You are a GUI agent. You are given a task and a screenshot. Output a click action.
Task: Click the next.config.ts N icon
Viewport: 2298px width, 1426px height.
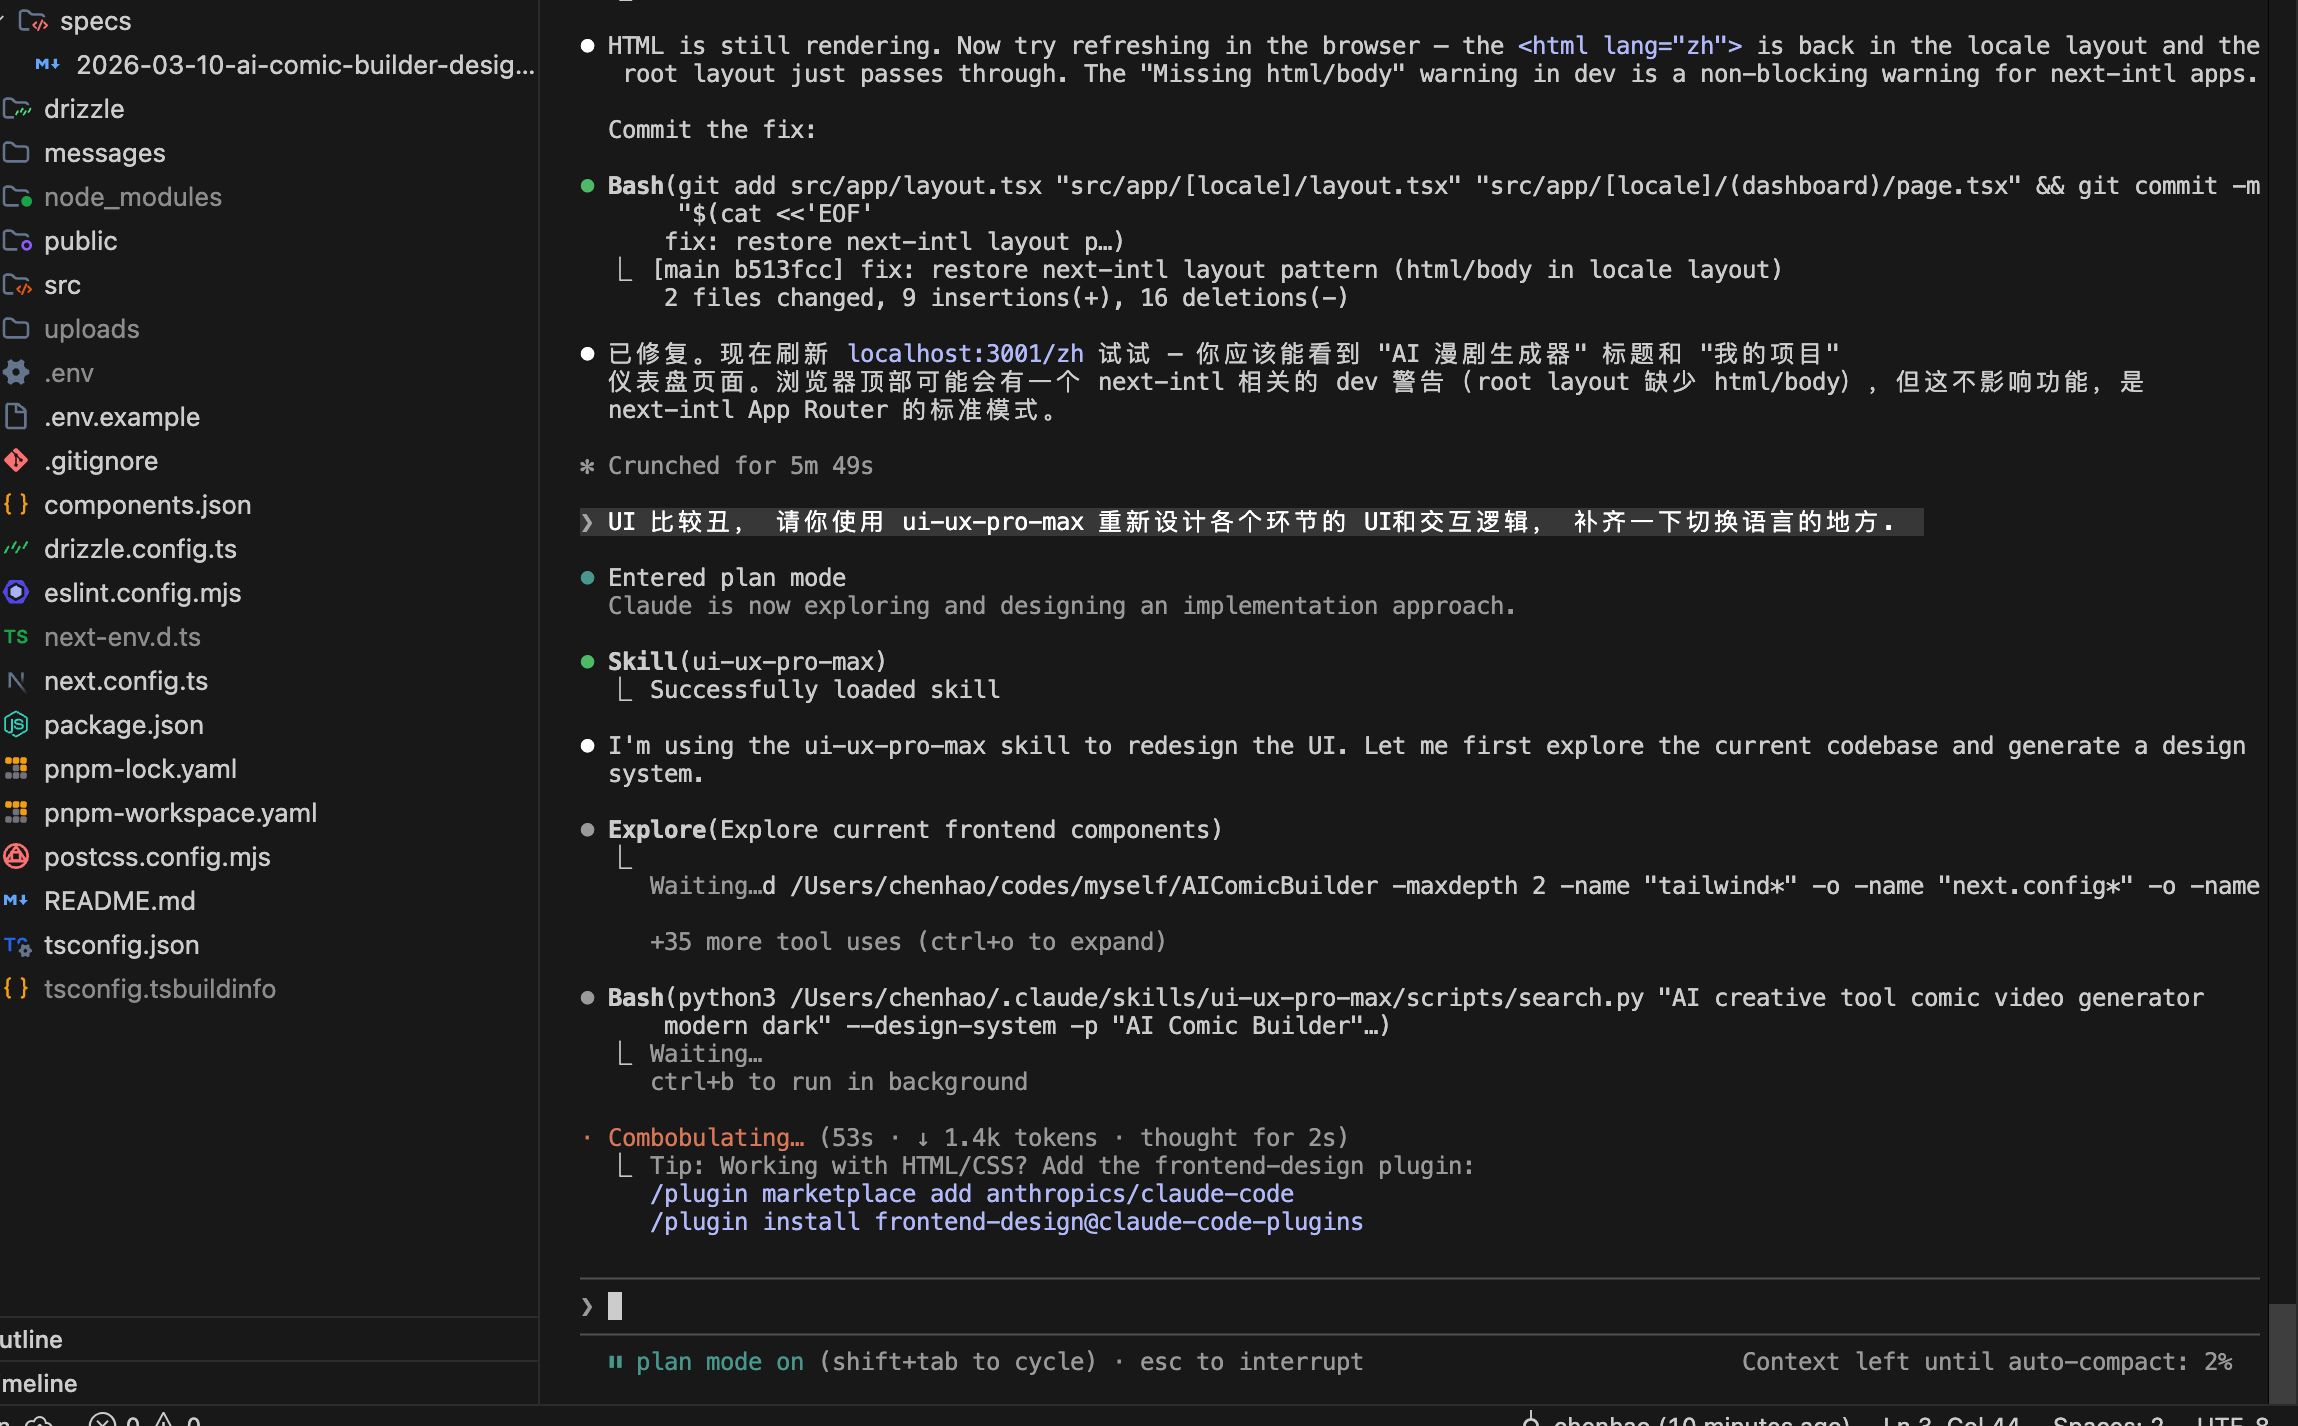[16, 681]
